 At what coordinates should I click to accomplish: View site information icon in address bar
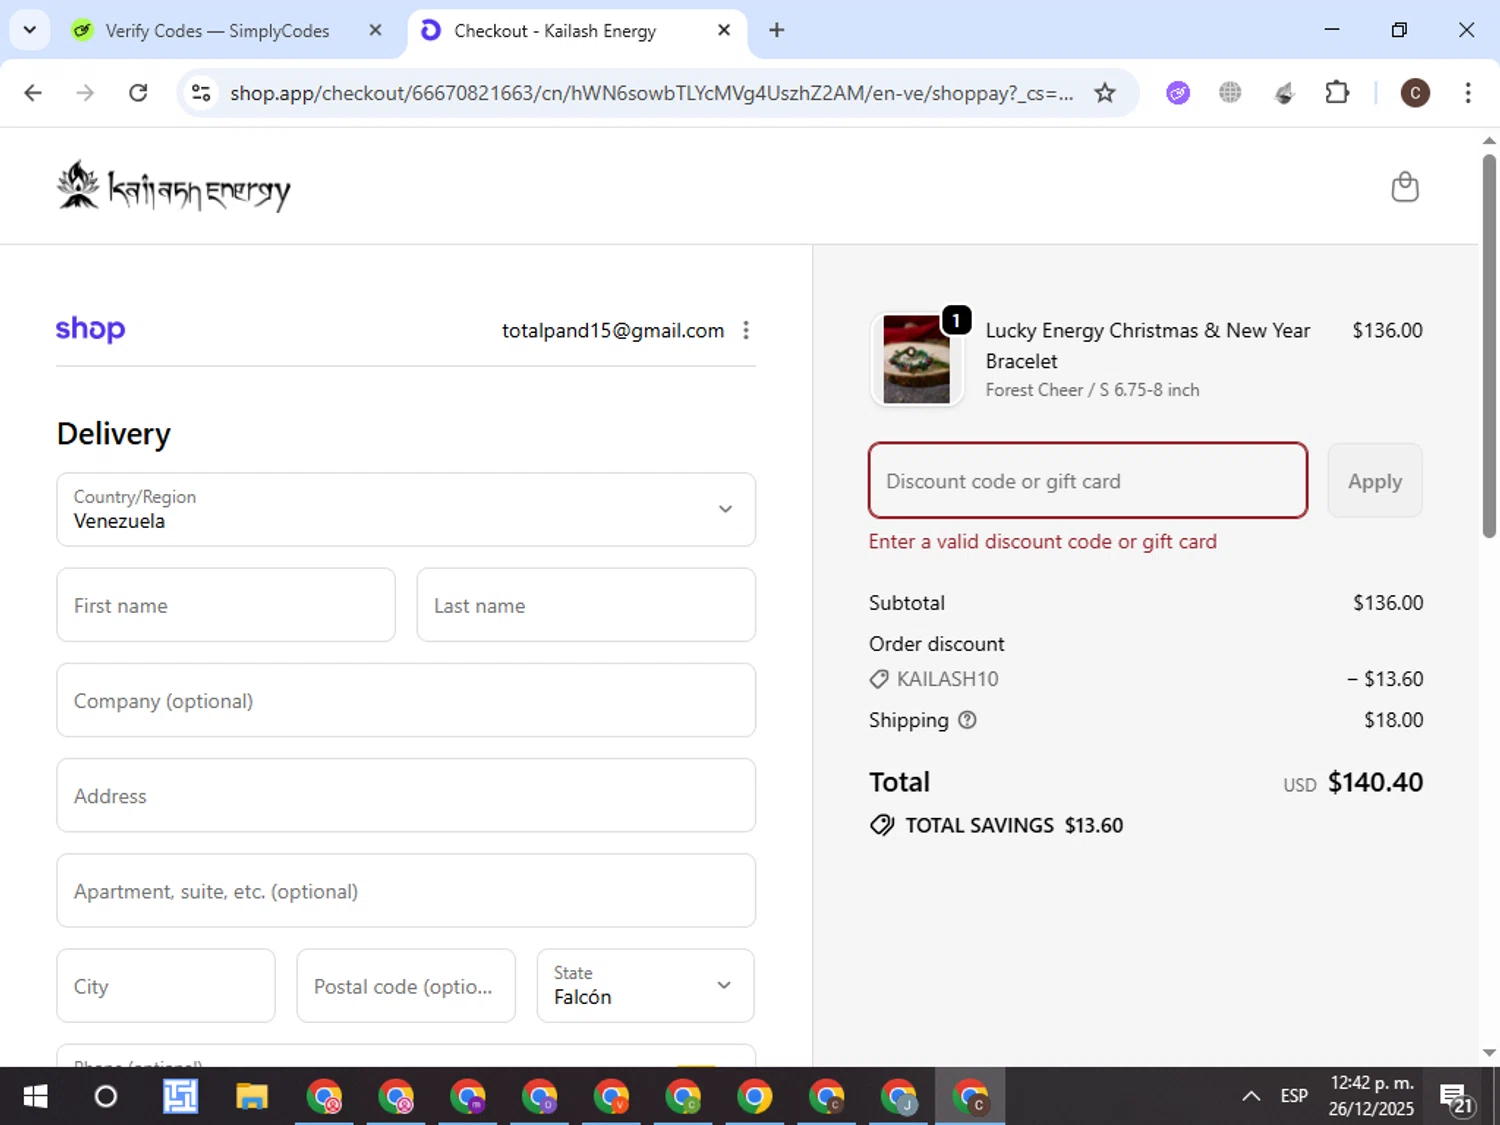(201, 93)
